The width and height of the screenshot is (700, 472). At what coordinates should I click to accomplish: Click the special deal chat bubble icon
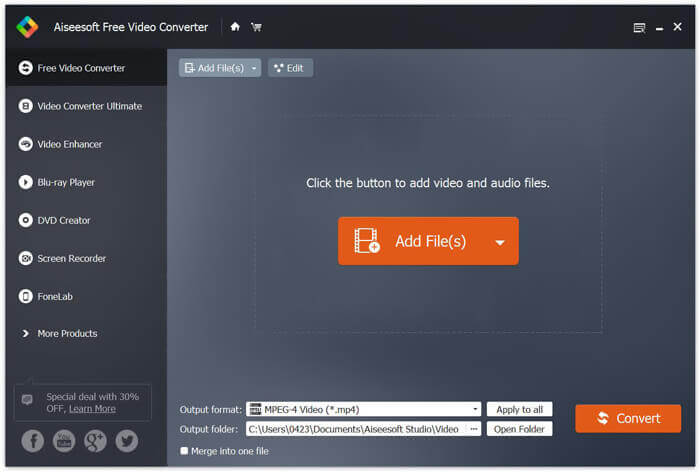click(28, 400)
